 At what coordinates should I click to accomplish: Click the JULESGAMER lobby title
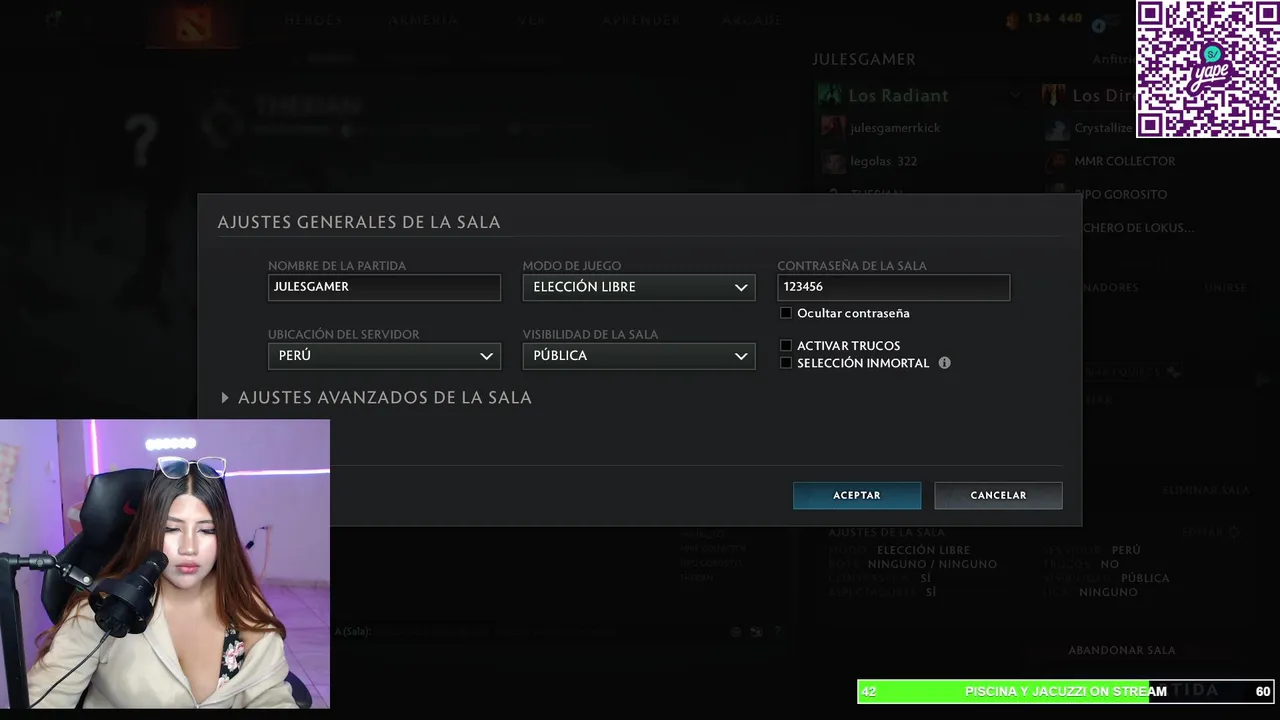coord(864,60)
